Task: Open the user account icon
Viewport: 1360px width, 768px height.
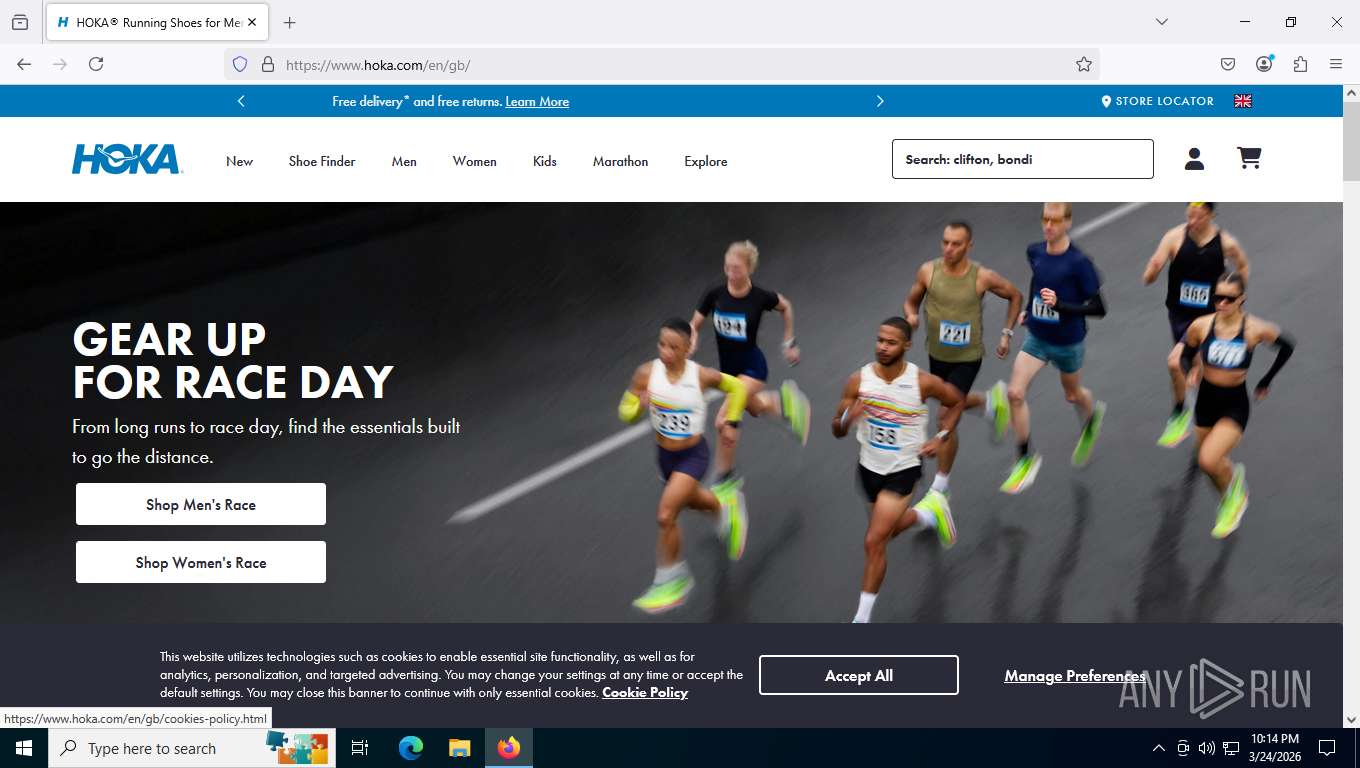Action: point(1194,159)
